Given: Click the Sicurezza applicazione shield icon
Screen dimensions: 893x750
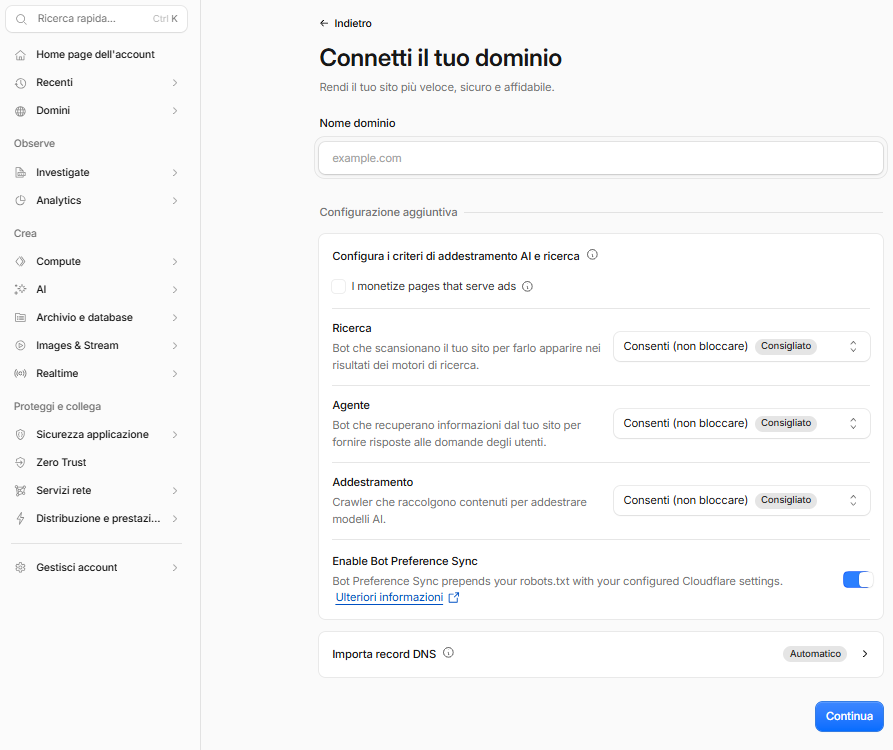Looking at the screenshot, I should coord(21,435).
